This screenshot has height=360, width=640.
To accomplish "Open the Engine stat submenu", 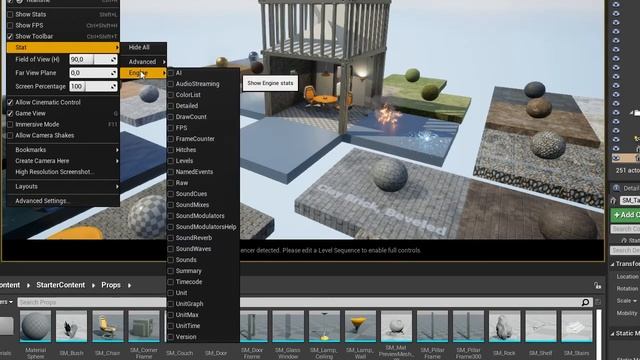I will tap(143, 73).
